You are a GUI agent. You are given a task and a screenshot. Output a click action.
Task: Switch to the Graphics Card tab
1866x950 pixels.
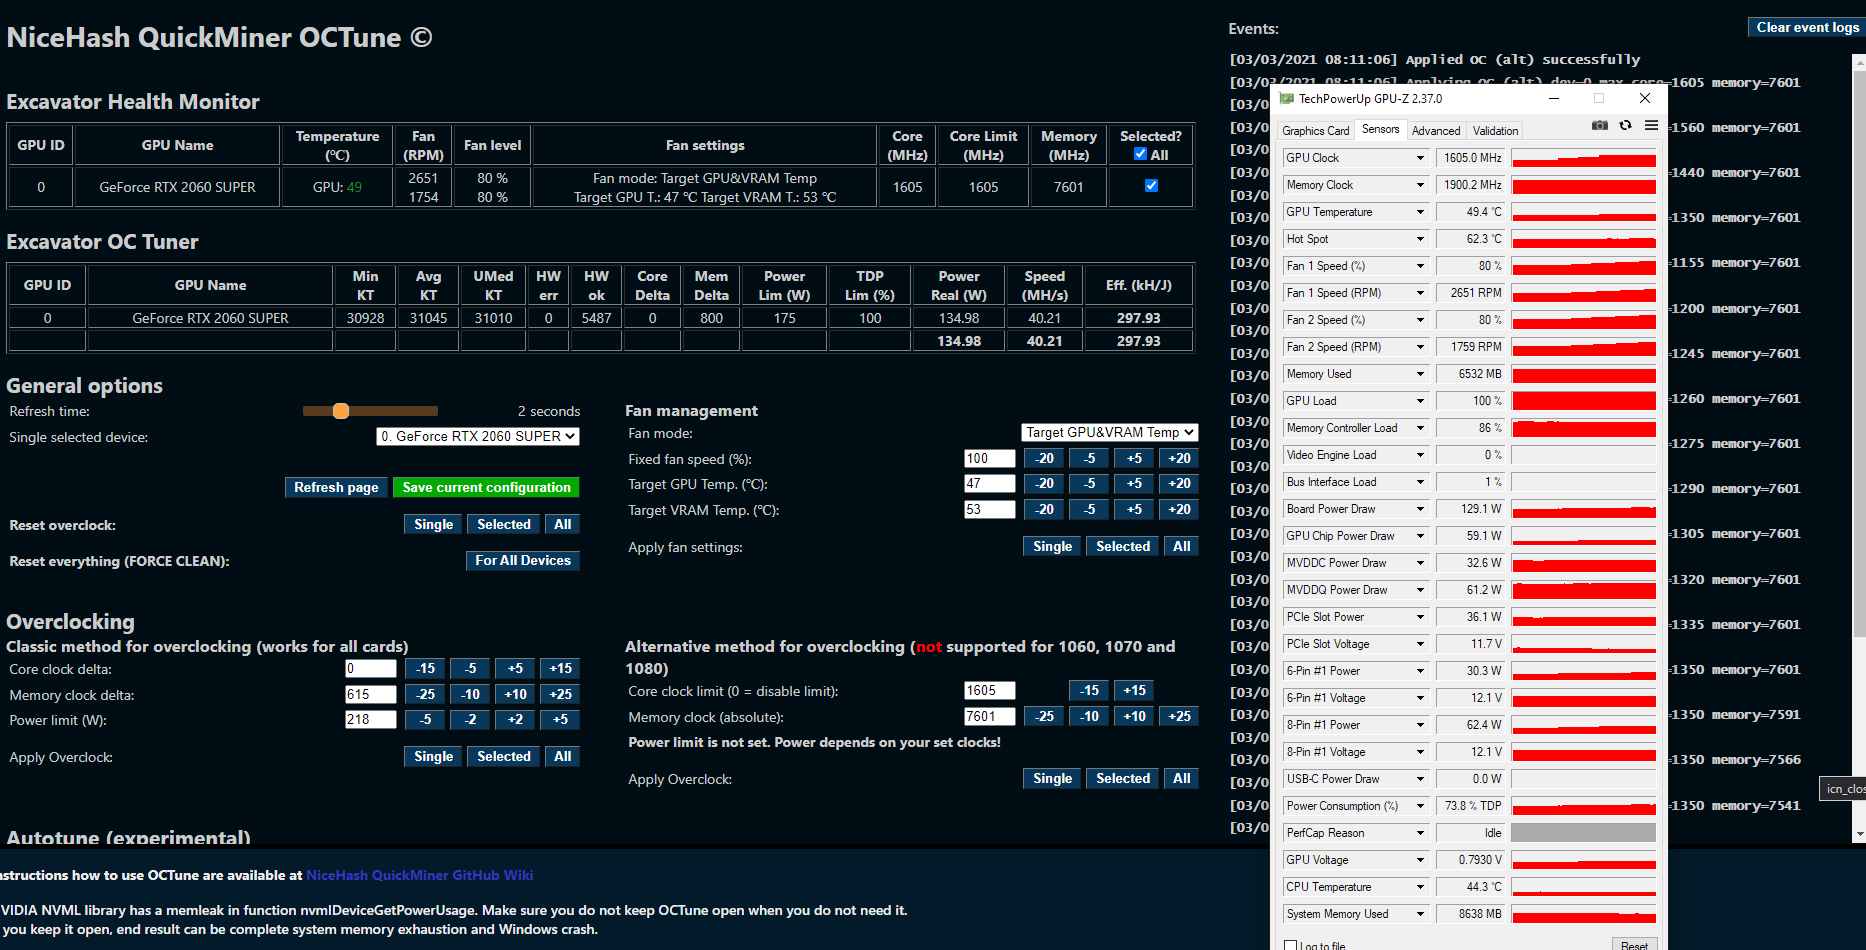click(1315, 130)
